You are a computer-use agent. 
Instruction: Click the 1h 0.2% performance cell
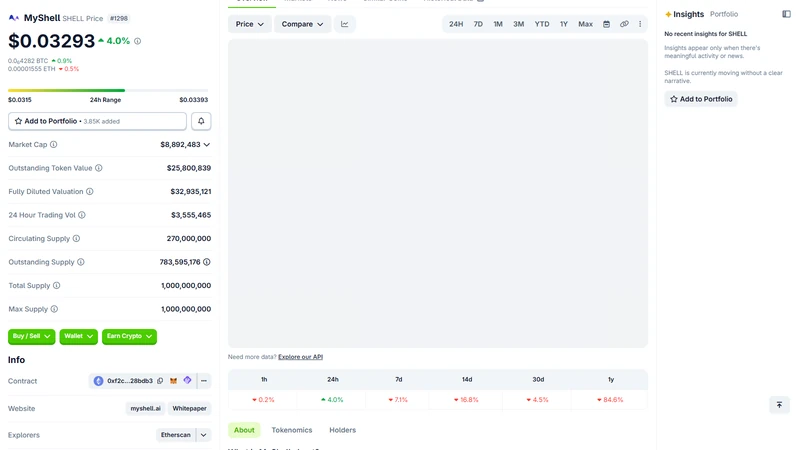tap(263, 399)
